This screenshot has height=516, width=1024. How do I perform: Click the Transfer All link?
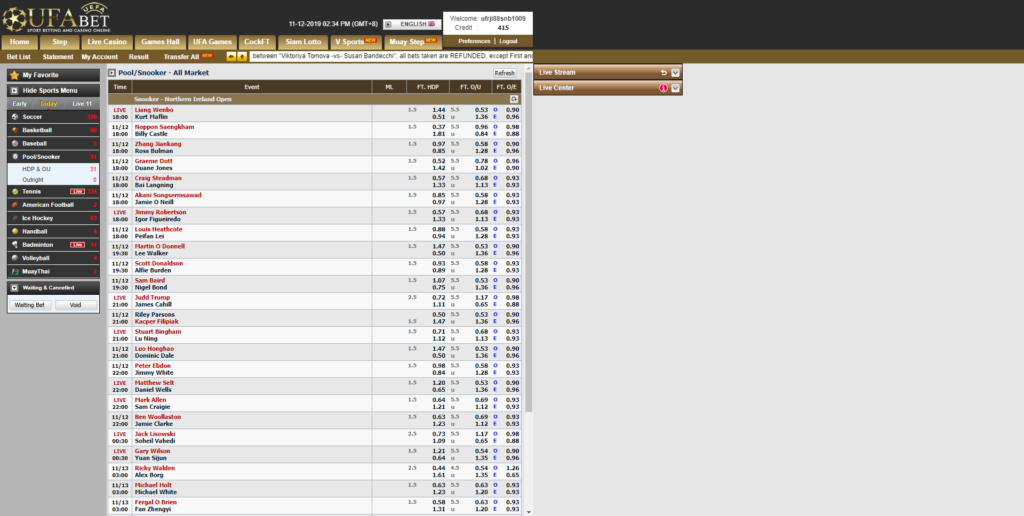182,57
